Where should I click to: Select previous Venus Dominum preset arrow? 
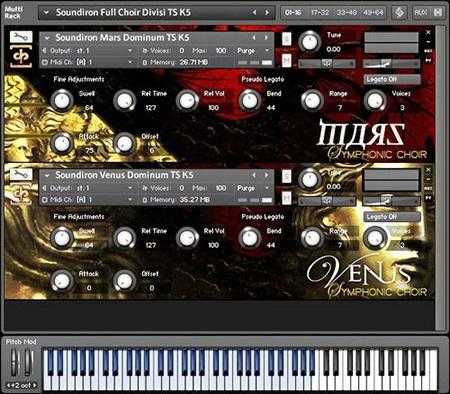254,175
